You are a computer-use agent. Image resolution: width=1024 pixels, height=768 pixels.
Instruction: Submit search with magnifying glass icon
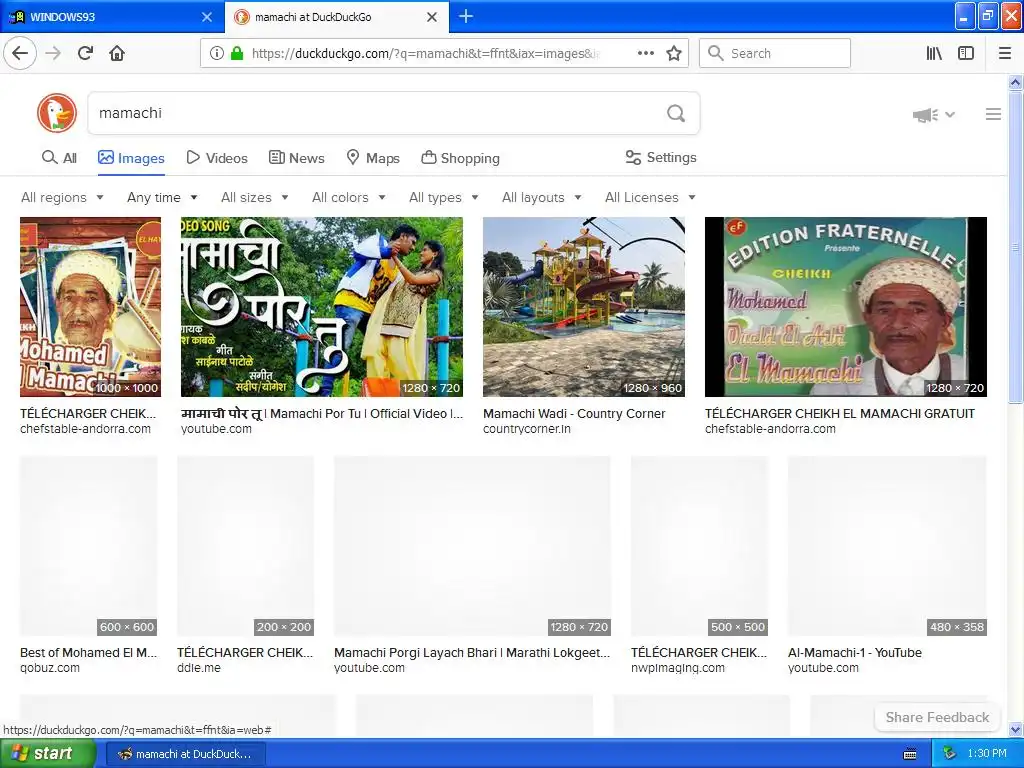[676, 114]
